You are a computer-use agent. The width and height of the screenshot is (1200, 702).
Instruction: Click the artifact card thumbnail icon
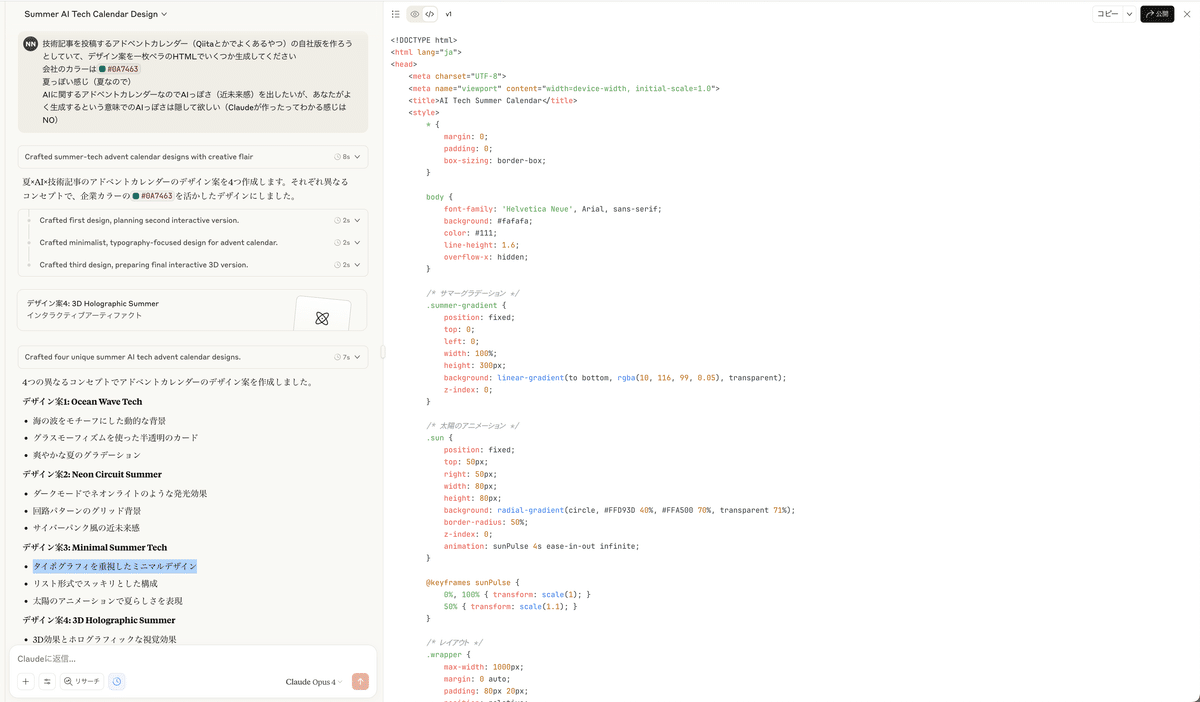[x=322, y=316]
